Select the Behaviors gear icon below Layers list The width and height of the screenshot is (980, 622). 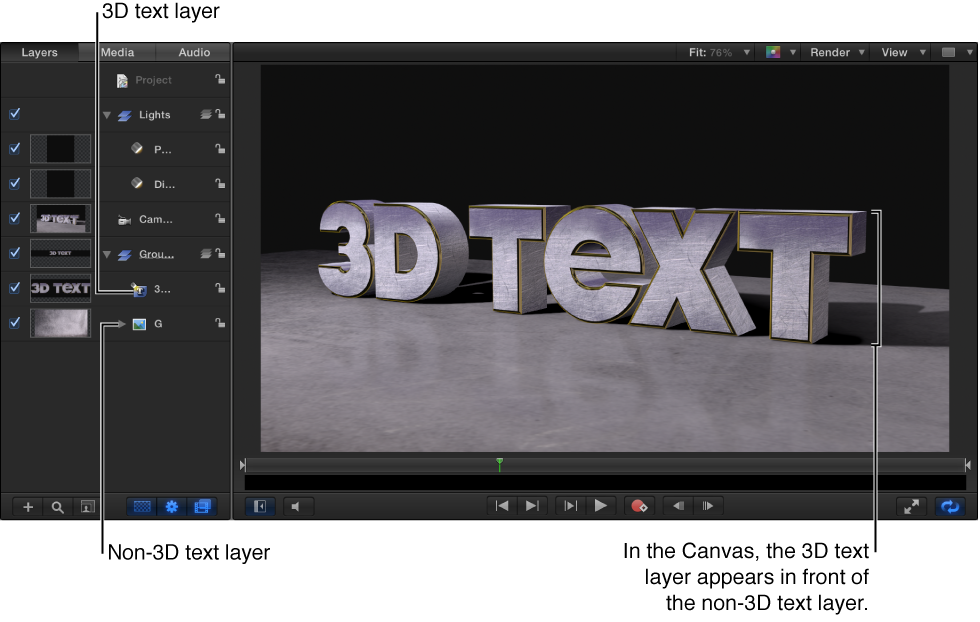coord(171,507)
